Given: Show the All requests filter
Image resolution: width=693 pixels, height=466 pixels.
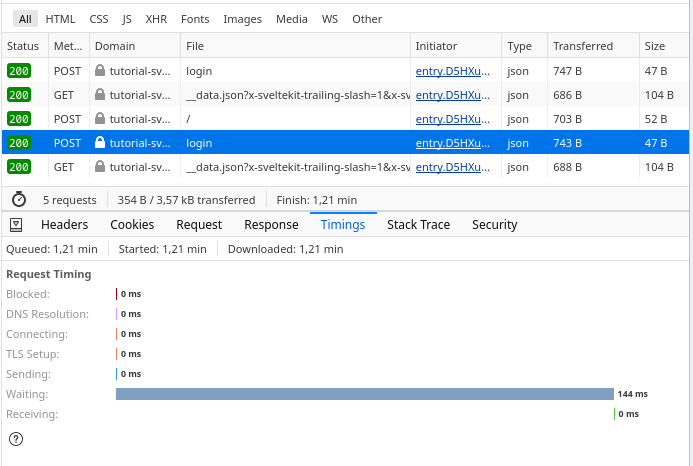Looking at the screenshot, I should tap(25, 19).
